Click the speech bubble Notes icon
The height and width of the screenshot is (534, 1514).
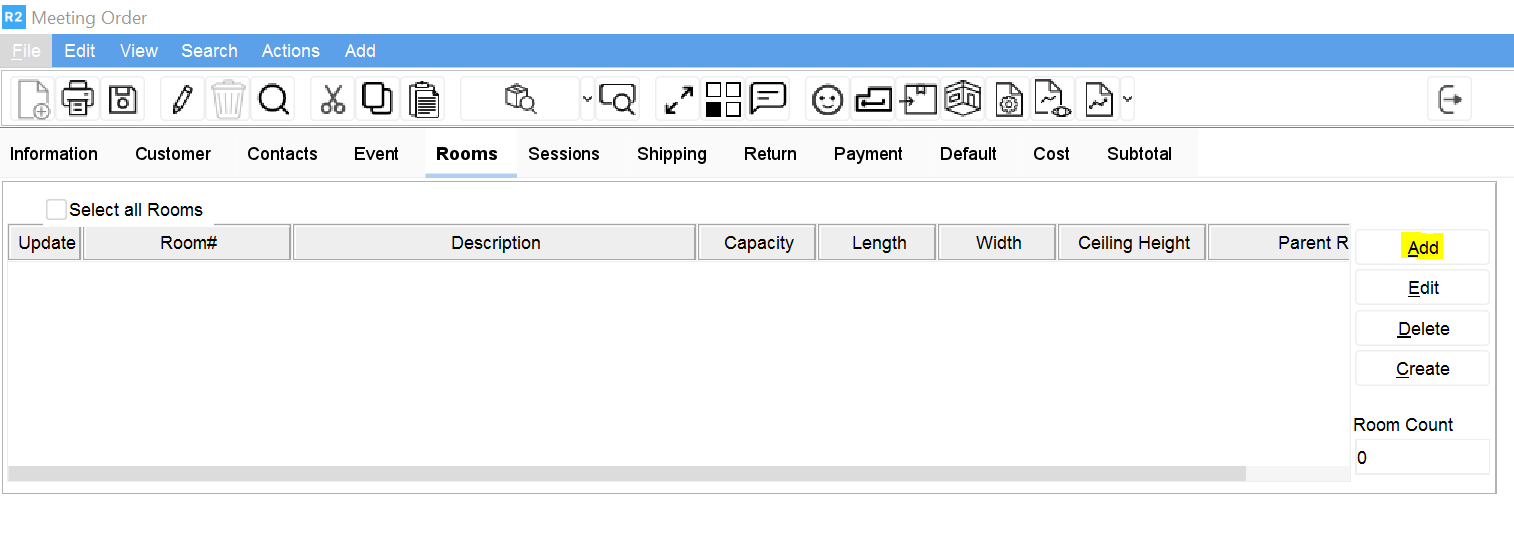point(768,99)
